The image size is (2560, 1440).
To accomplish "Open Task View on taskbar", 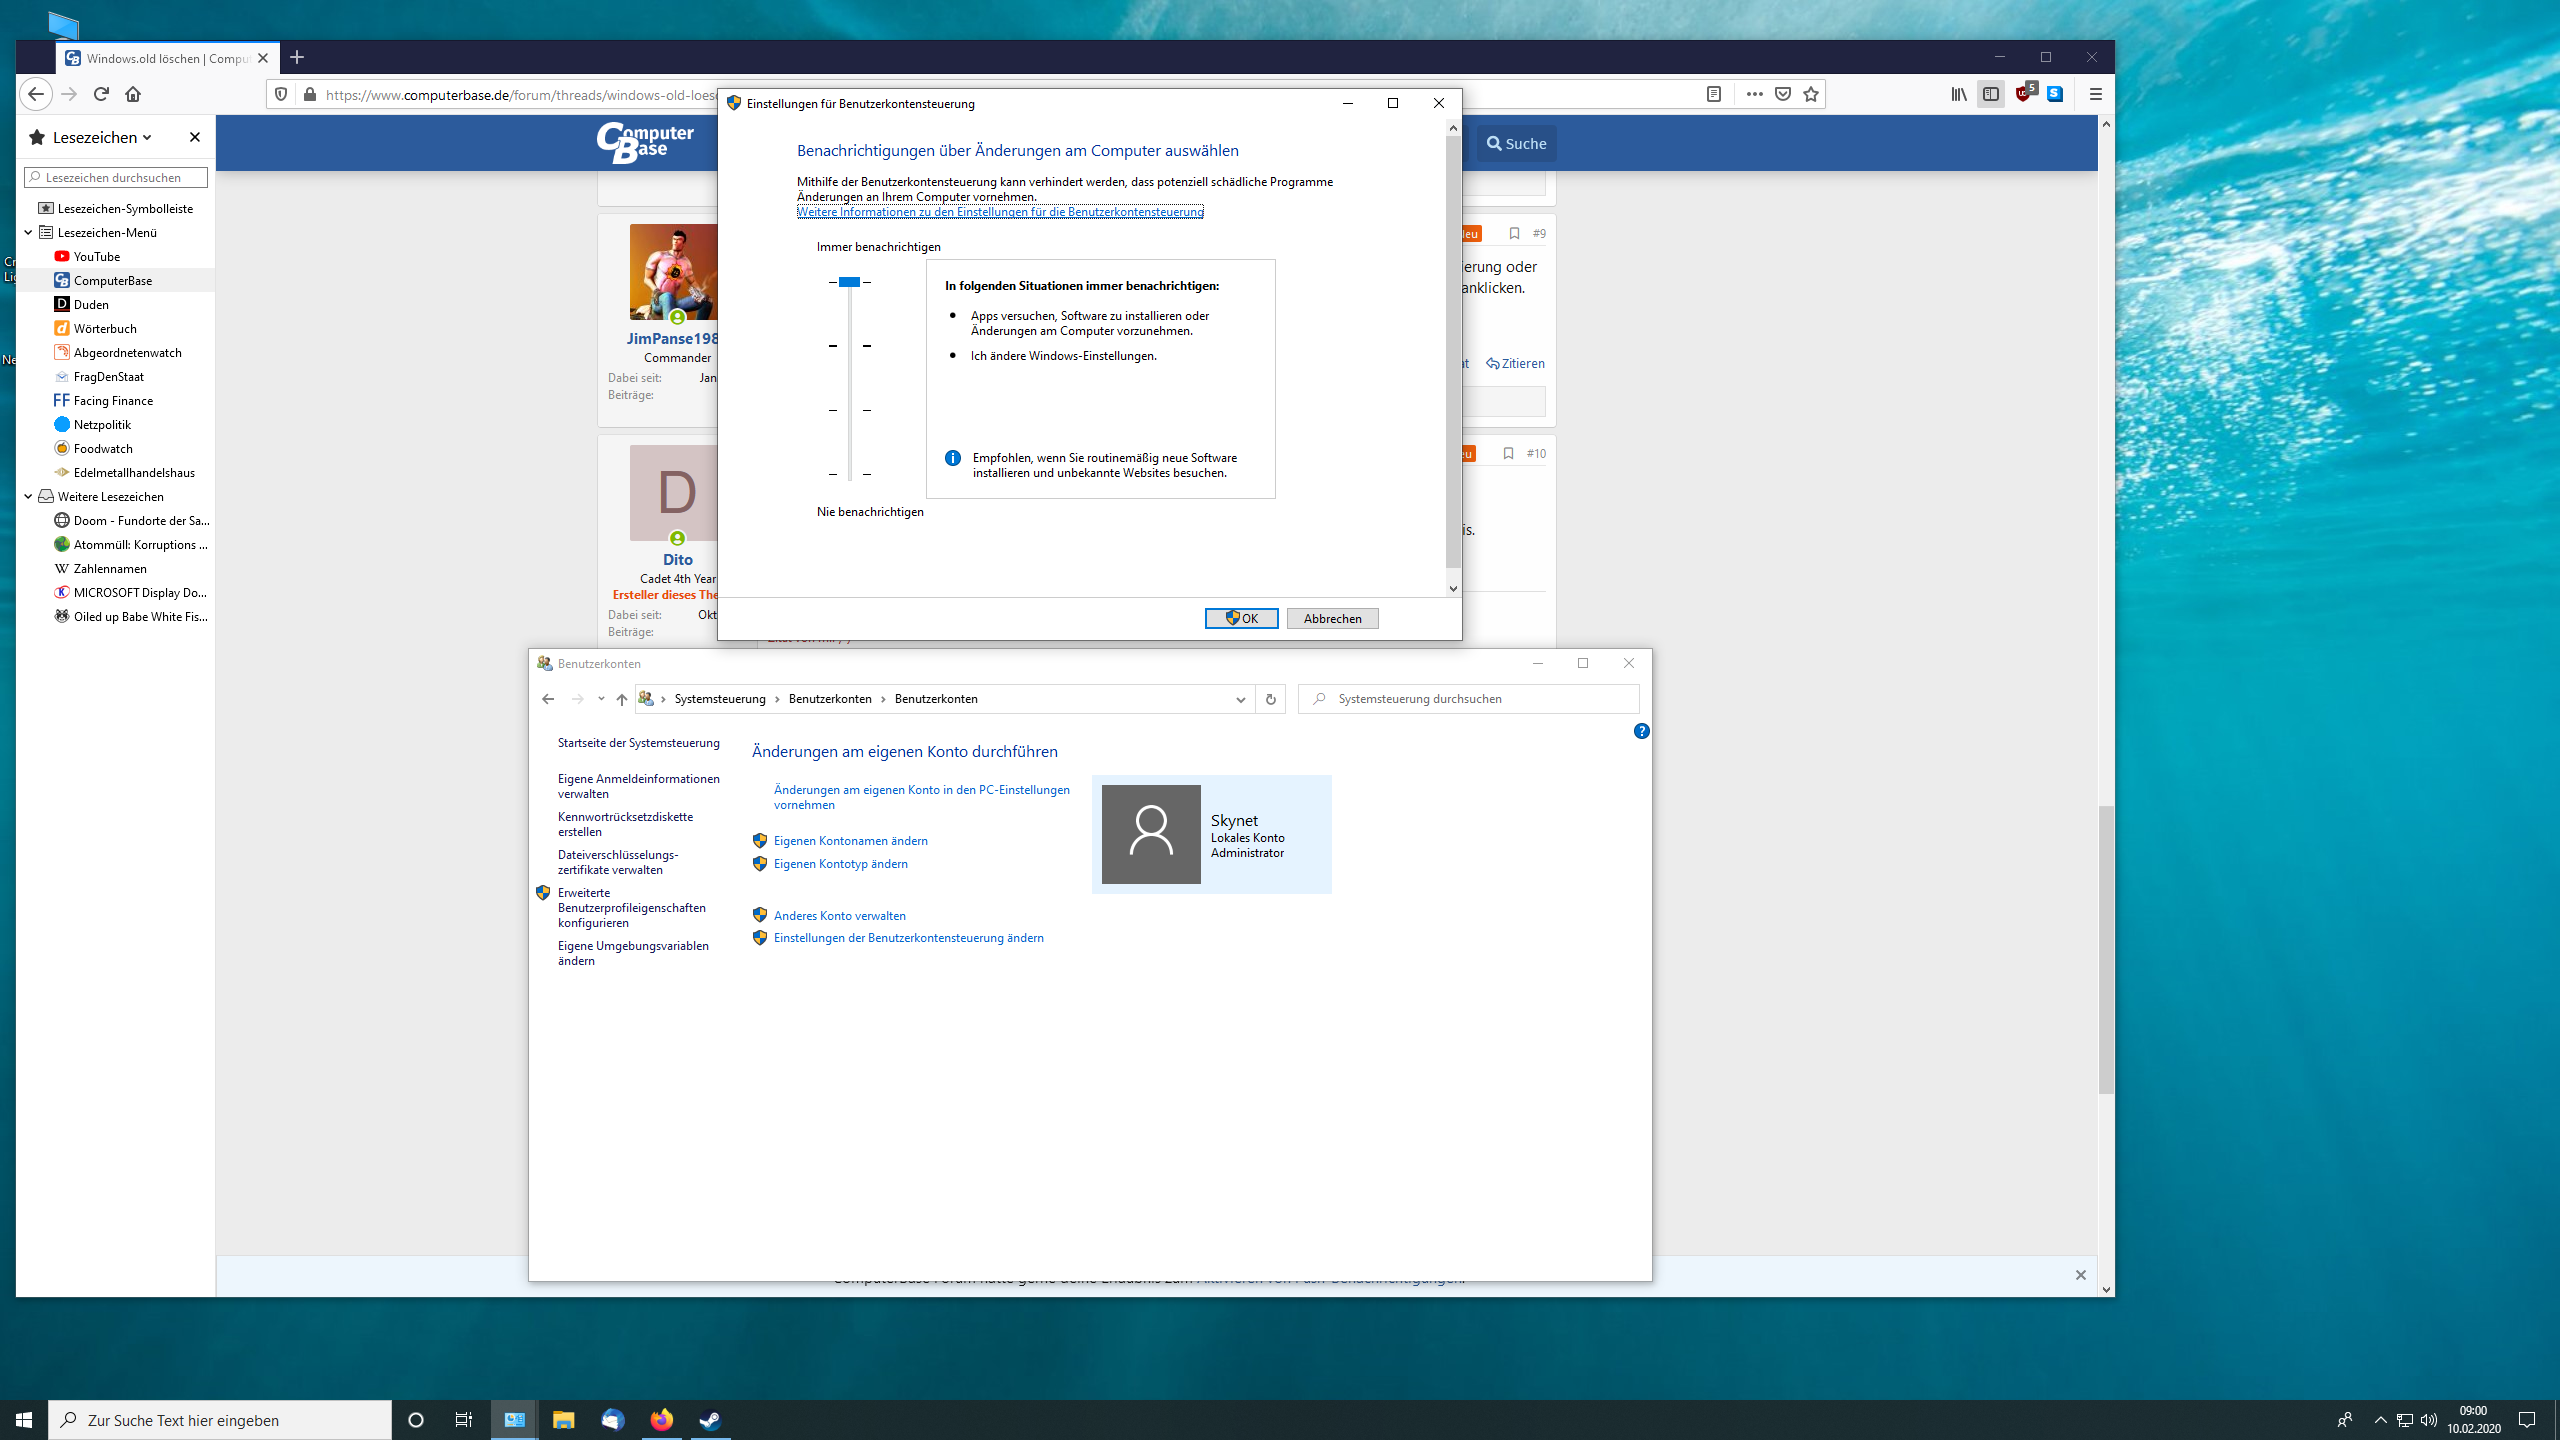I will pyautogui.click(x=464, y=1420).
